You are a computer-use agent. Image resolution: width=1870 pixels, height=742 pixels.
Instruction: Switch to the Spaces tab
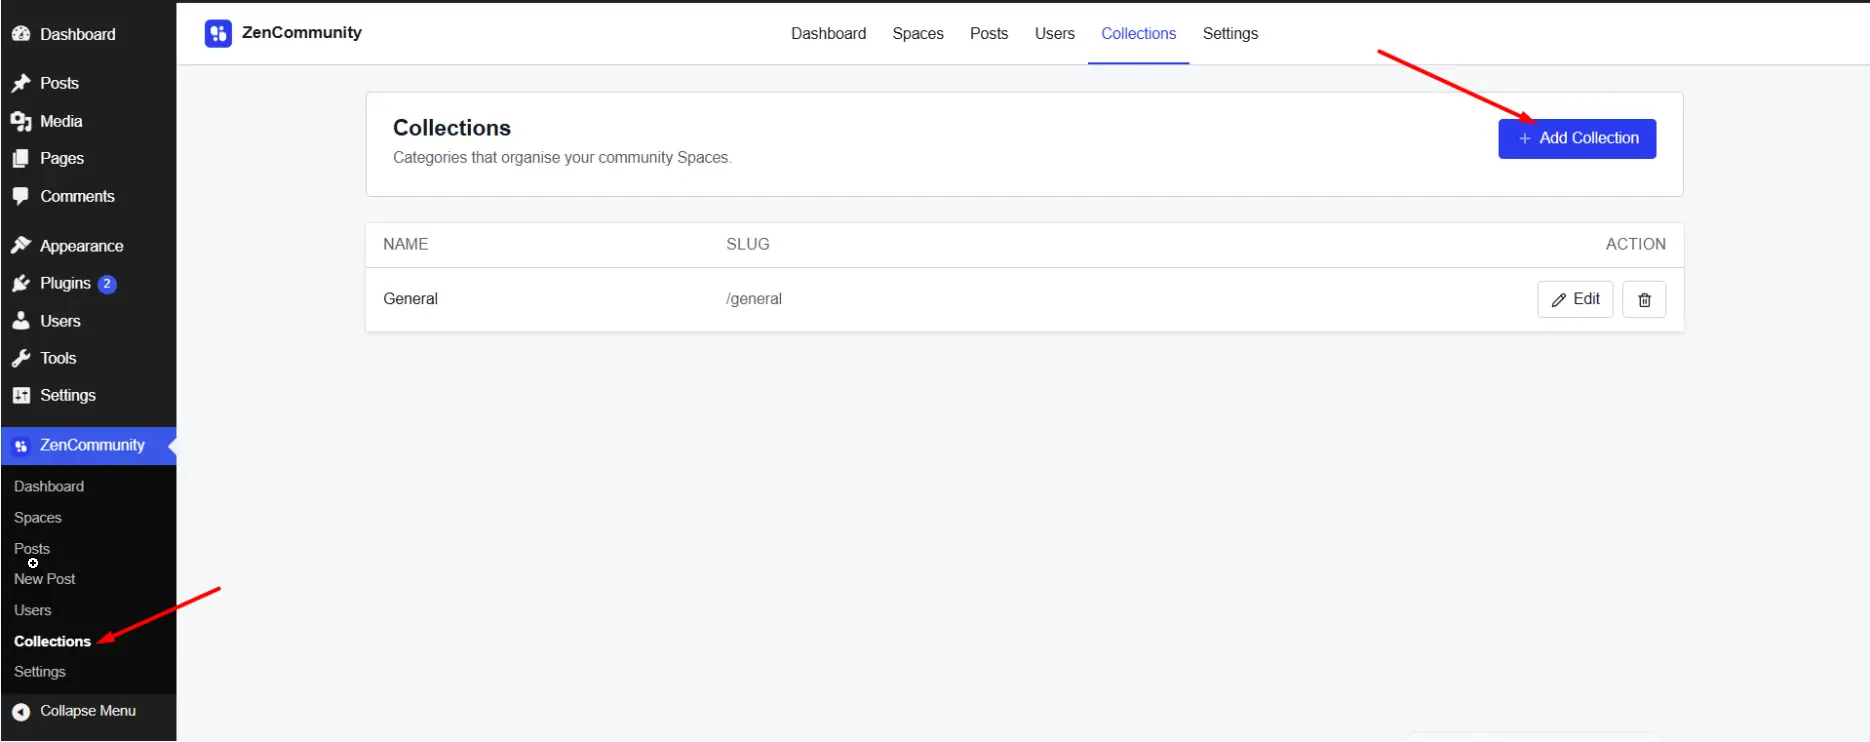918,34
